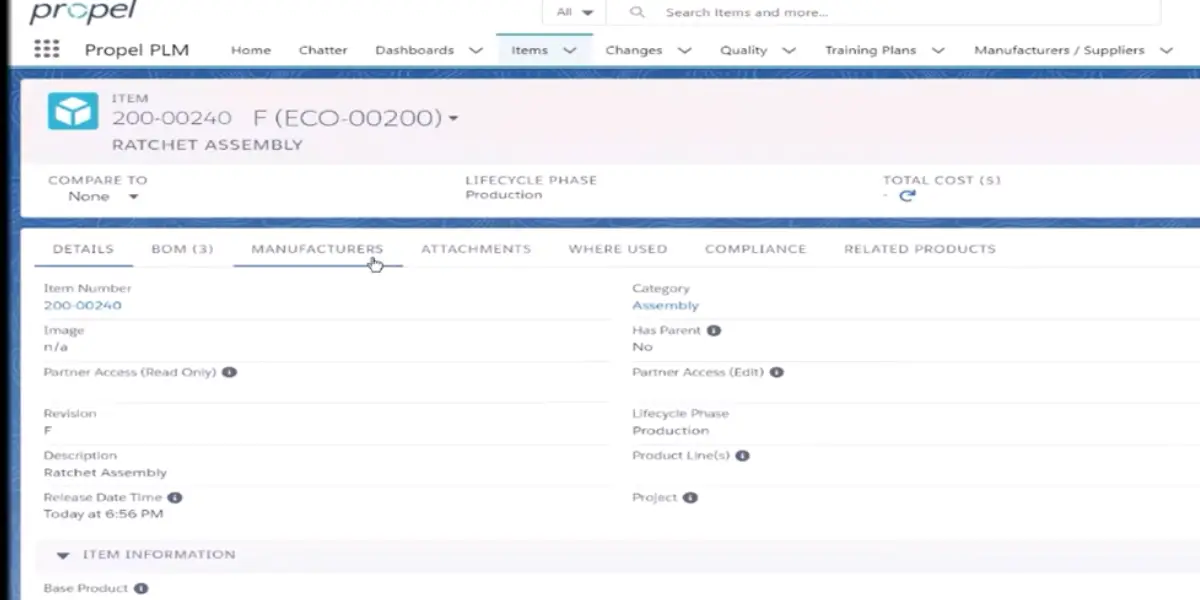The height and width of the screenshot is (600, 1200).
Task: Click the Production value under Lifecycle Phase header
Action: (x=504, y=195)
